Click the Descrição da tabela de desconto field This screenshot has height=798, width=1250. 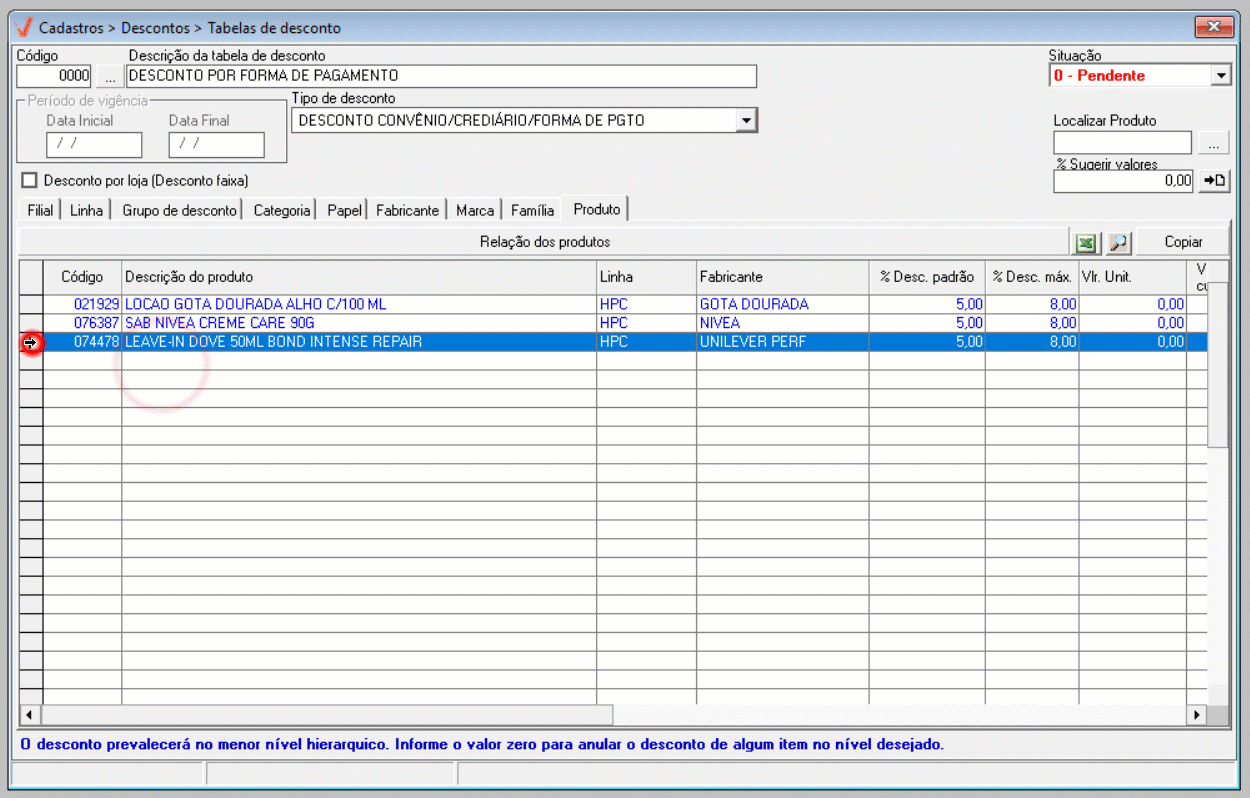coord(441,76)
